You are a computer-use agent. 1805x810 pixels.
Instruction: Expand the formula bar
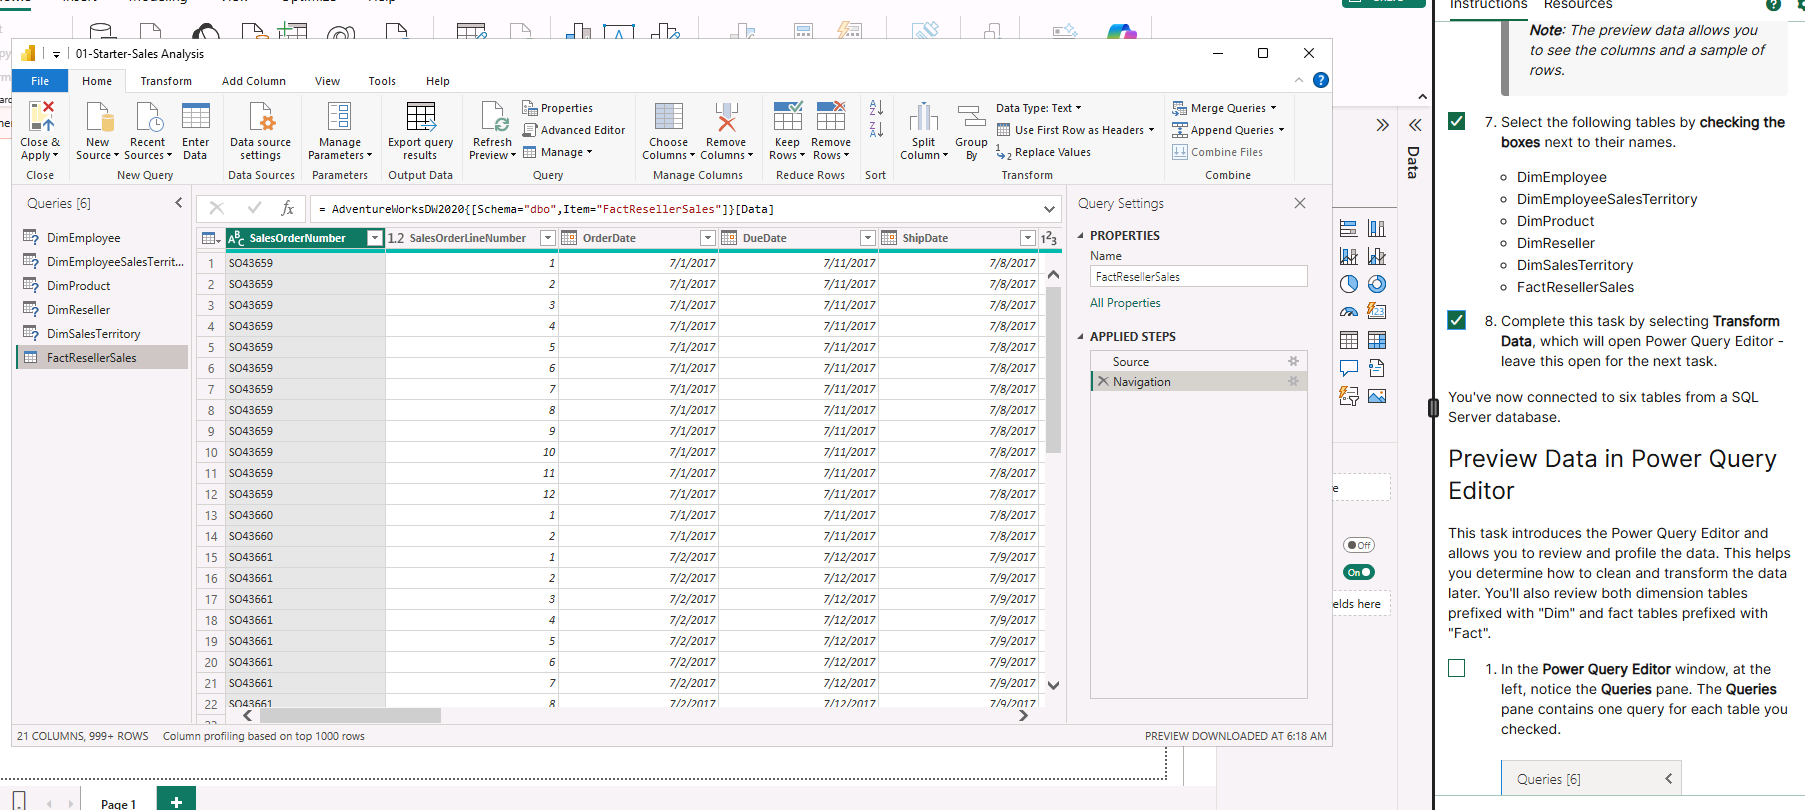pyautogui.click(x=1049, y=209)
